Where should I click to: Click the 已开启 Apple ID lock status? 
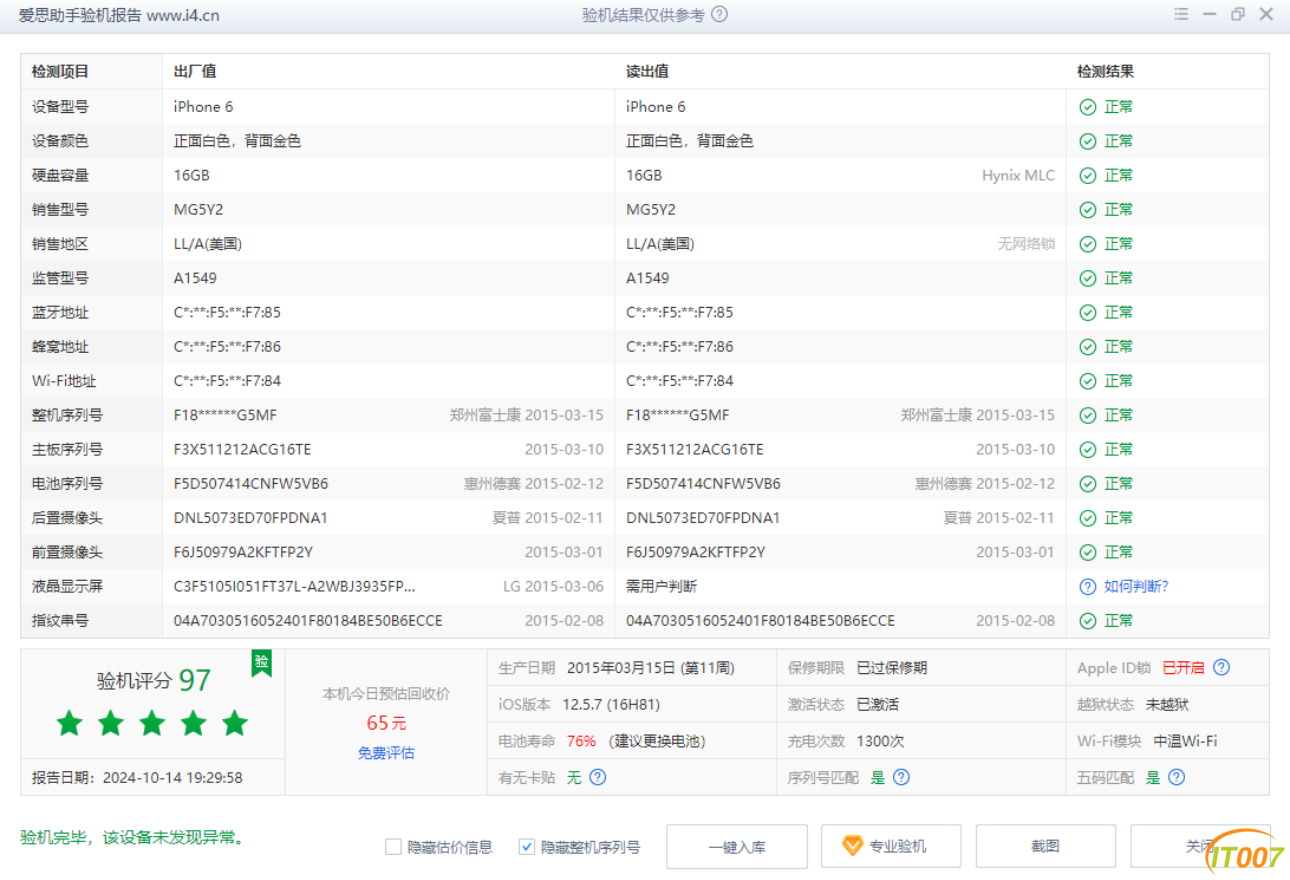point(1183,667)
